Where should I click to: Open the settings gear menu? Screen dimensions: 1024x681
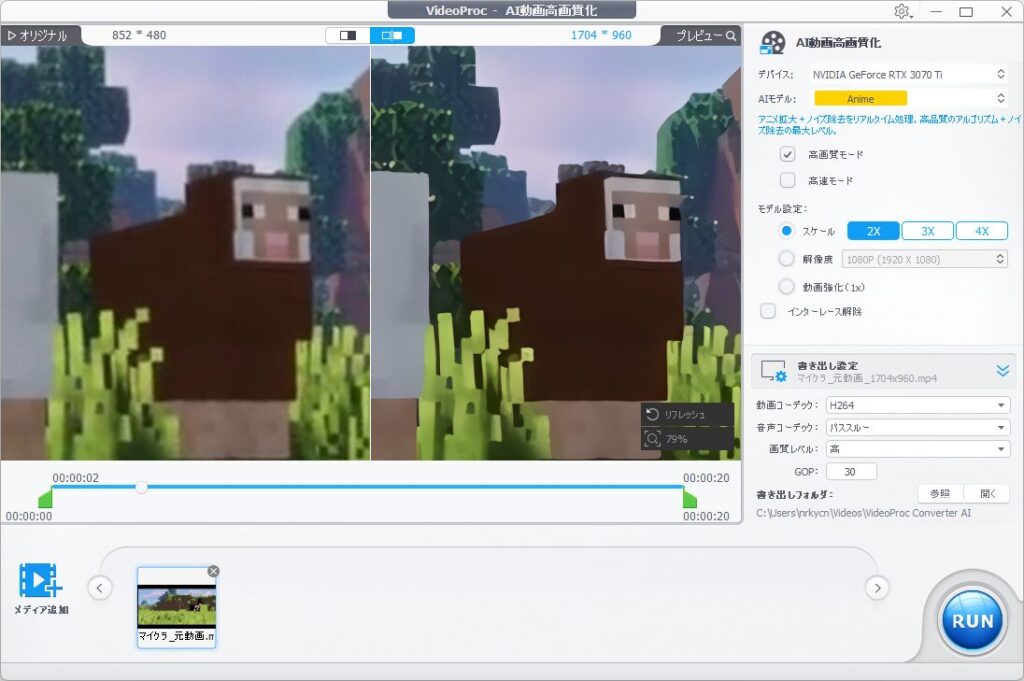pos(903,12)
